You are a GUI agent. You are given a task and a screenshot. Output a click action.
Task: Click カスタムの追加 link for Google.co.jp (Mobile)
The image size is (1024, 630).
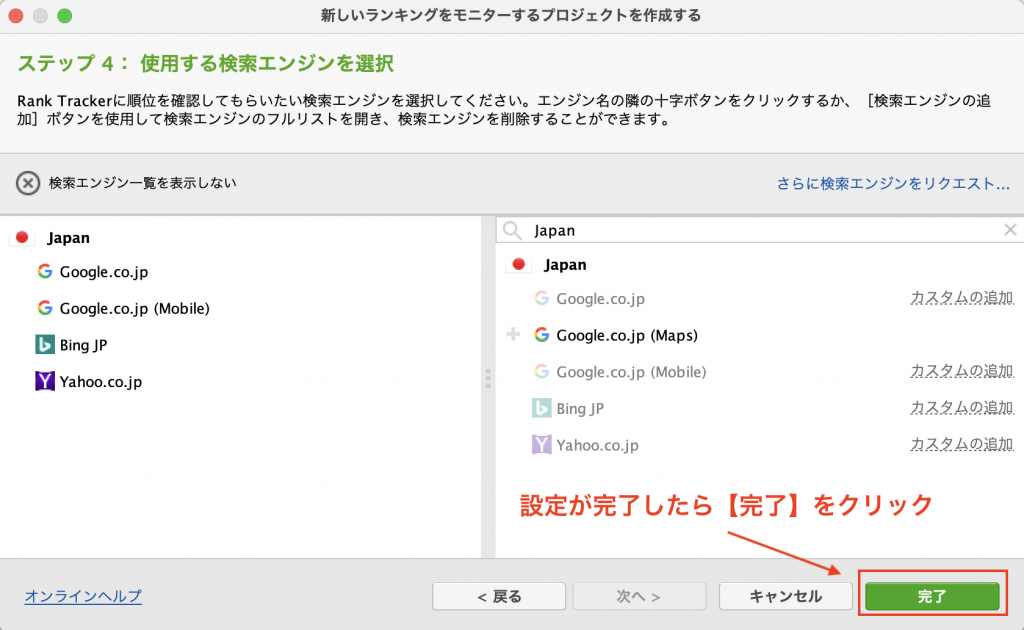click(x=961, y=371)
